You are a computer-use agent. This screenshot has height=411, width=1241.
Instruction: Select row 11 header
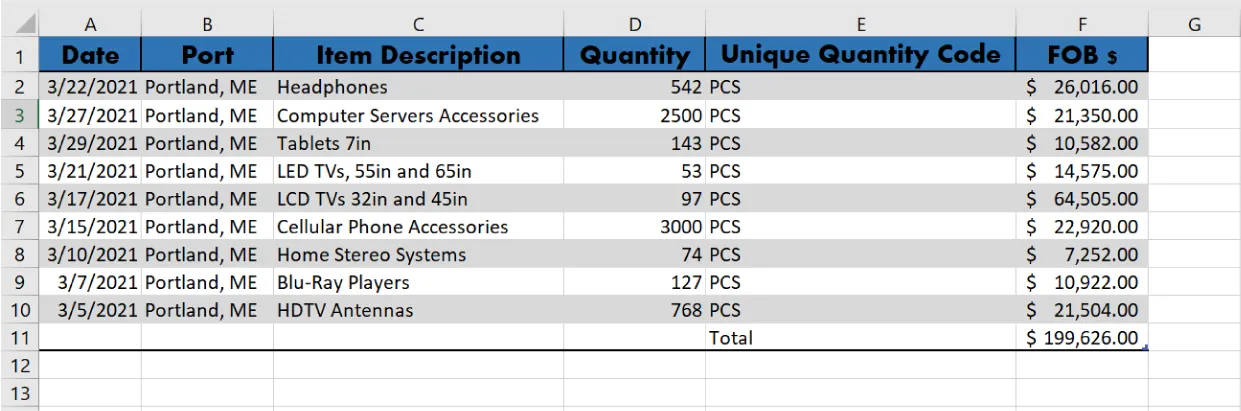tap(21, 338)
